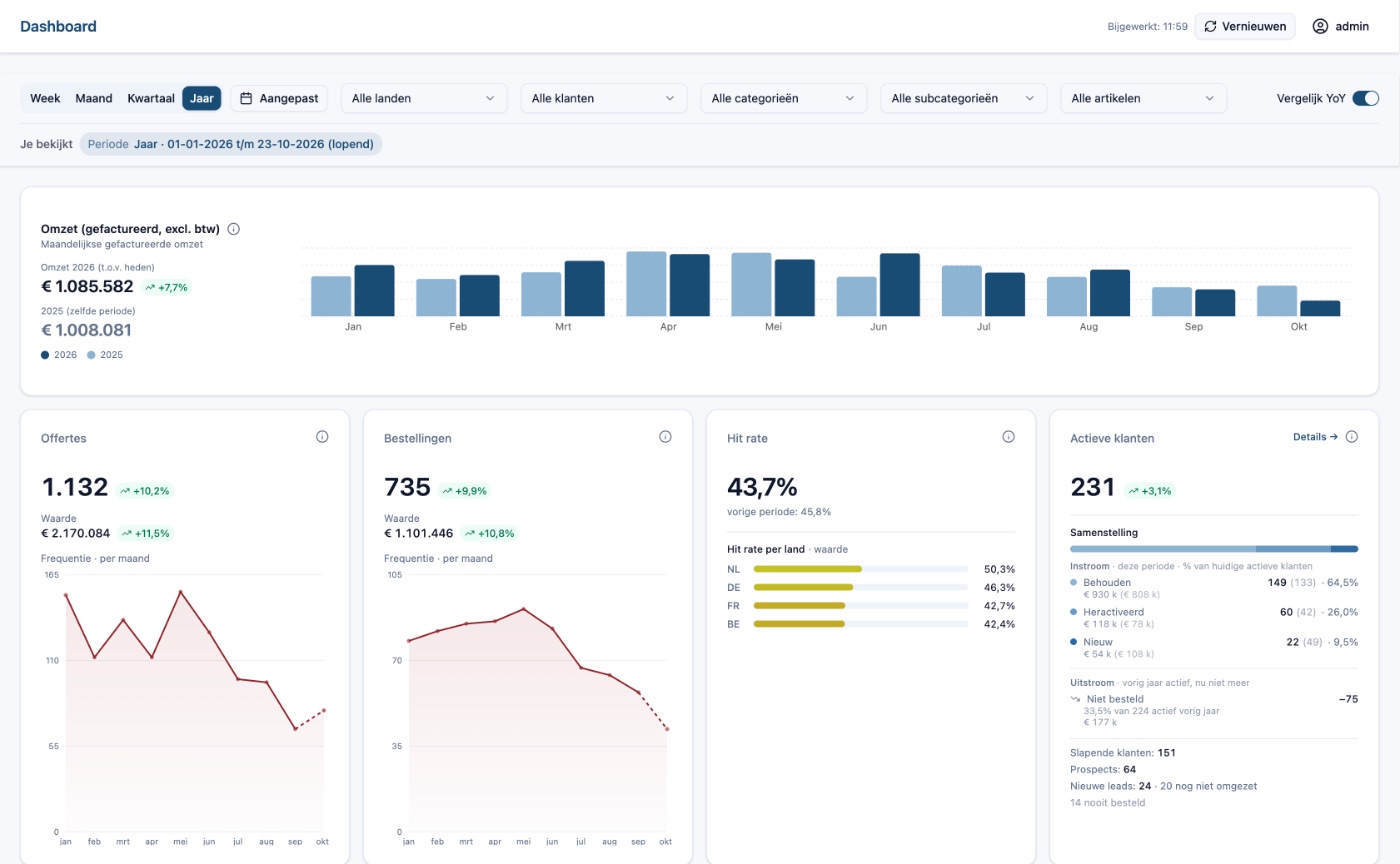Click the Actieve klanten info icon

pyautogui.click(x=1351, y=437)
